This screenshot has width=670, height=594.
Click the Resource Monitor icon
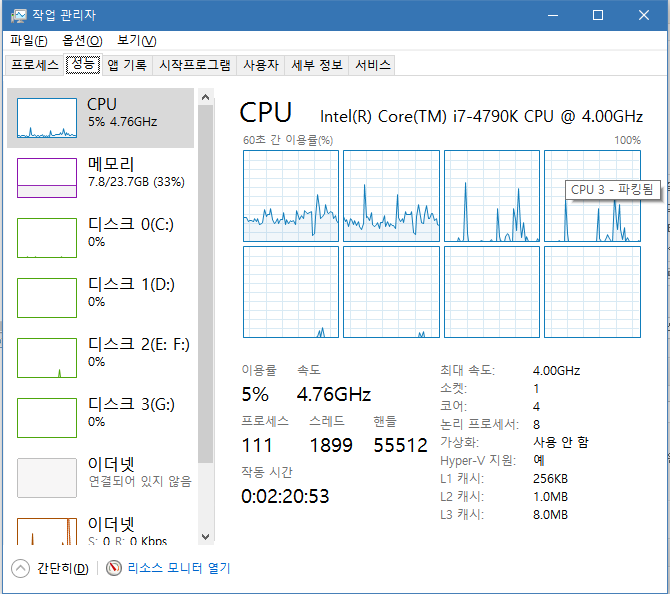point(114,568)
